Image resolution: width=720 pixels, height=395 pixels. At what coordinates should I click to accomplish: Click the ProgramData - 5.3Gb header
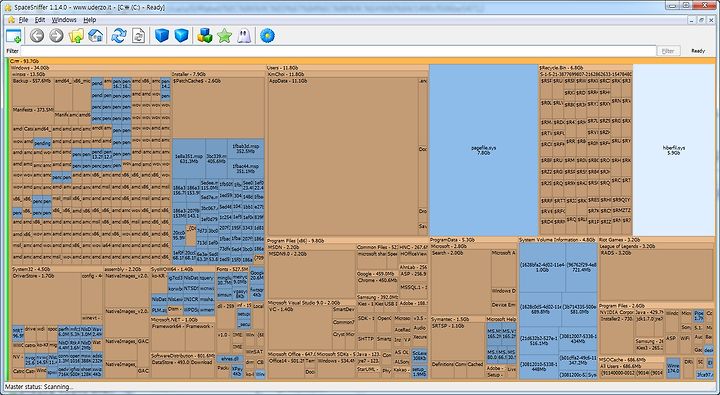(x=473, y=241)
